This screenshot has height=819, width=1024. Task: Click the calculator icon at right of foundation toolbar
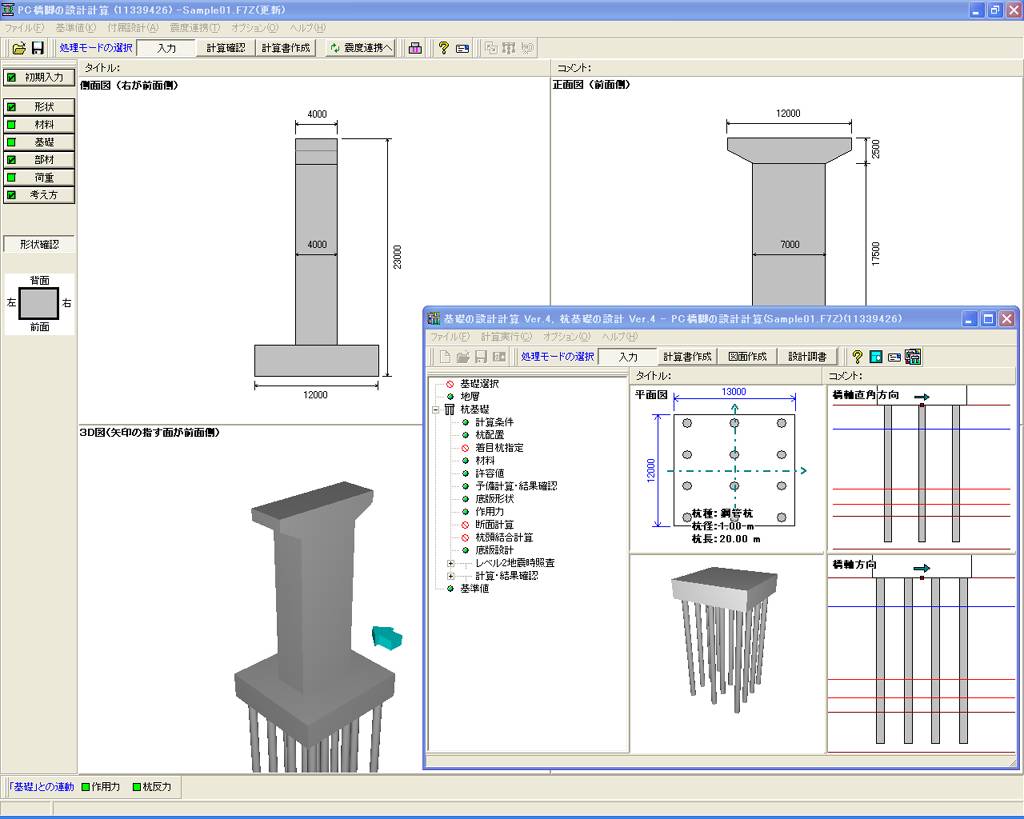pyautogui.click(x=912, y=357)
